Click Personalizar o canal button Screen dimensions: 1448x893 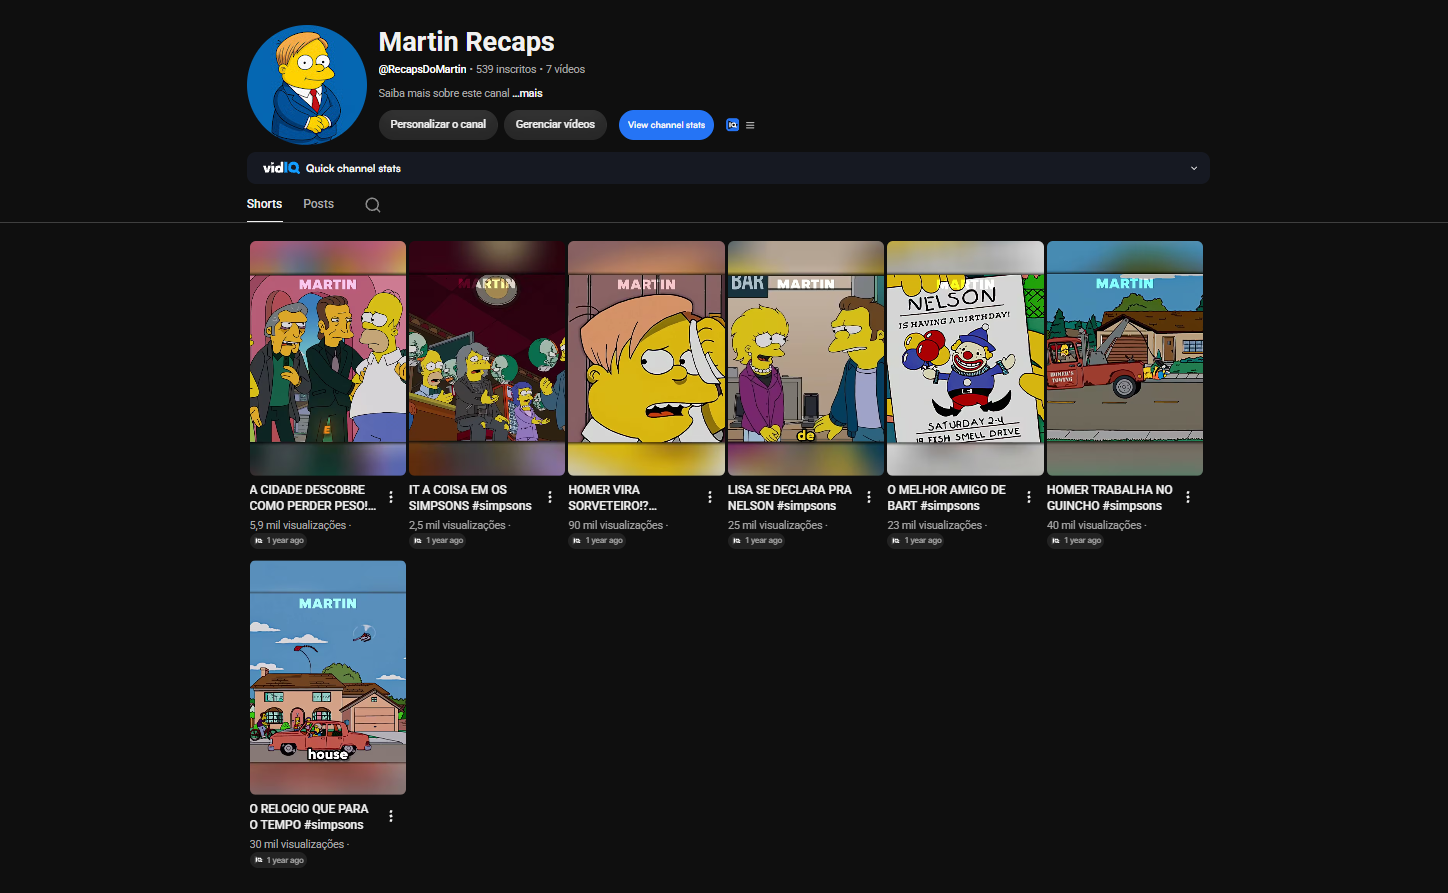(x=438, y=125)
